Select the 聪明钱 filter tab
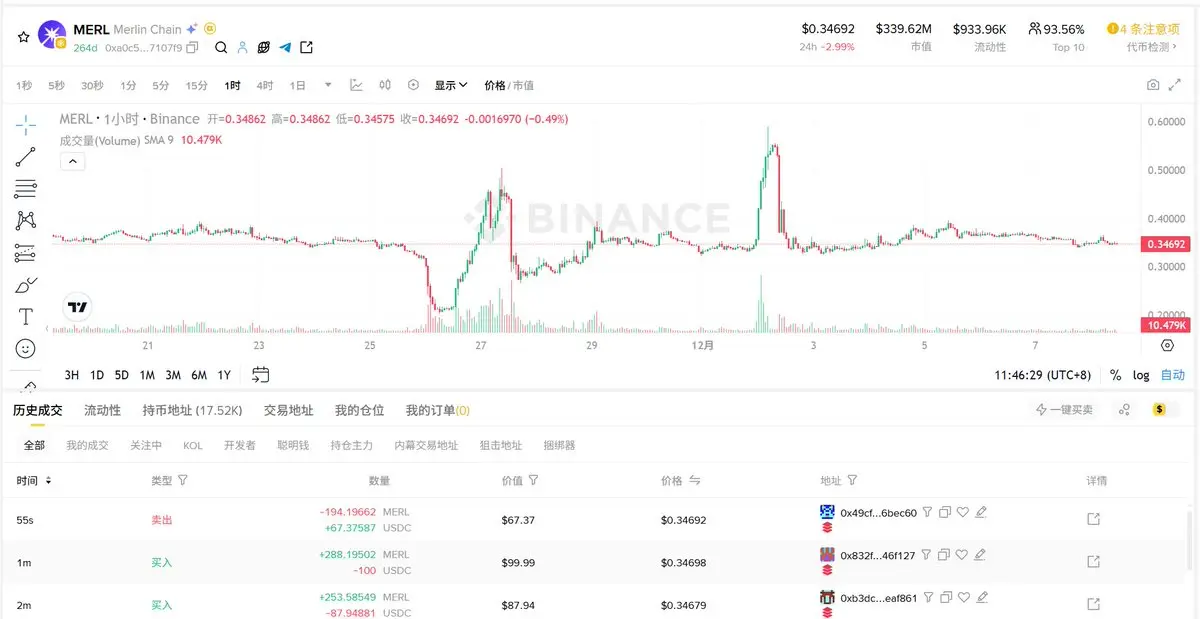Screen dimensions: 1200x619 click(x=293, y=445)
